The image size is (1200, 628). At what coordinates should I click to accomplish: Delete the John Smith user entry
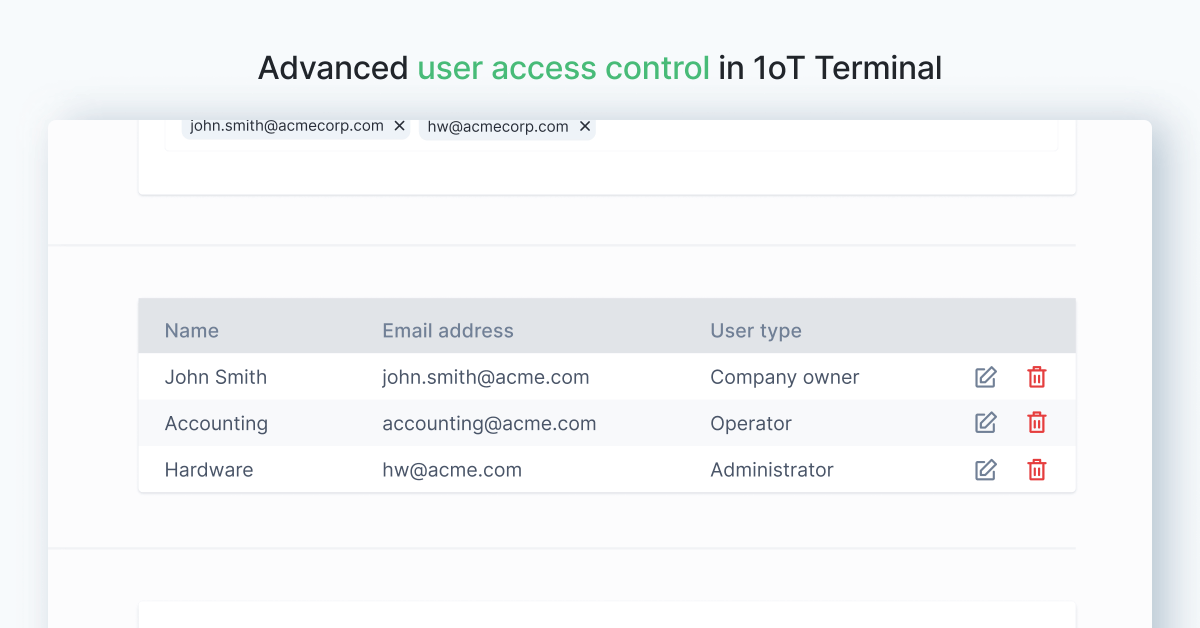pyautogui.click(x=1037, y=377)
